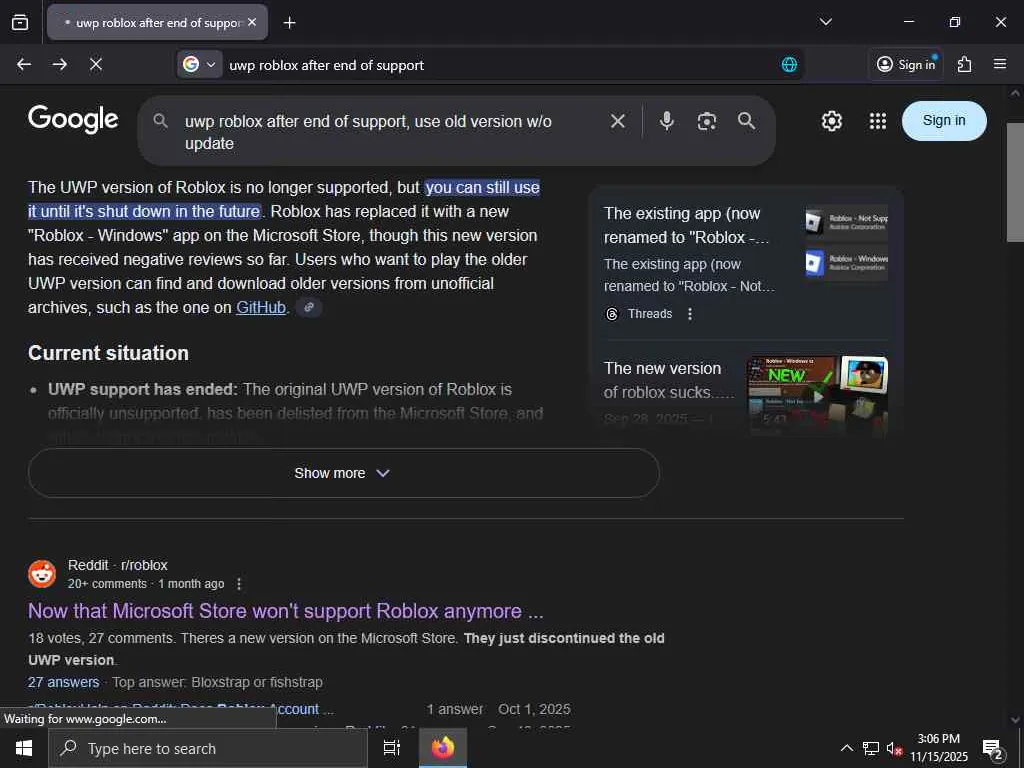Screen dimensions: 1024x768
Task: Click the 'Reddit · r/roblox' source text
Action: tap(118, 566)
